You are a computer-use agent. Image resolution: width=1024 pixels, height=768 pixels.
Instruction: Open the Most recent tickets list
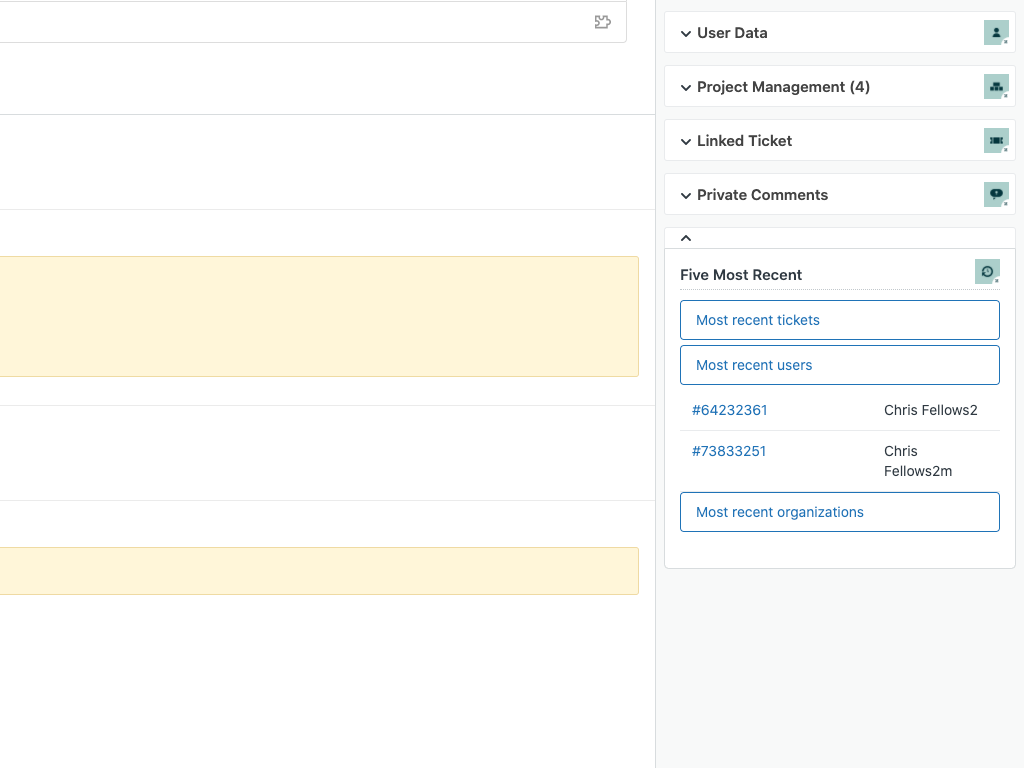click(x=839, y=320)
